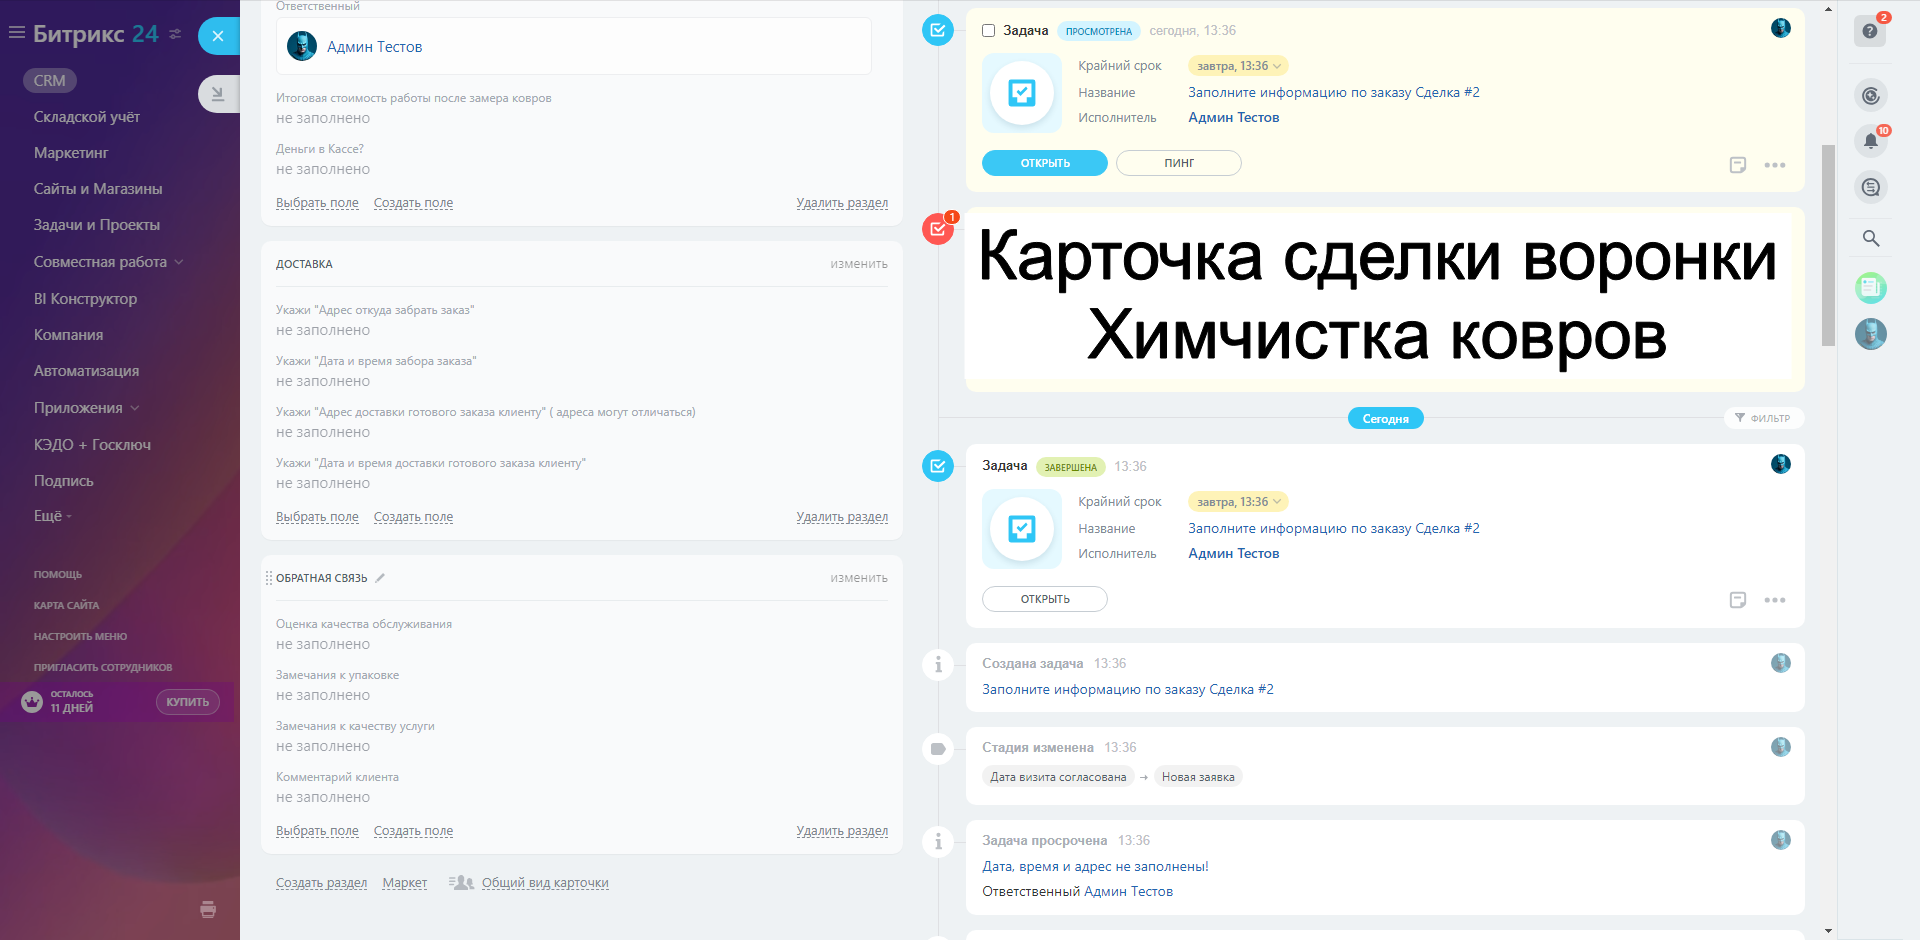Grab the ОБРАТНАЯ СВЯЗЬ section drag handle
Viewport: 1920px width, 940px height.
268,578
